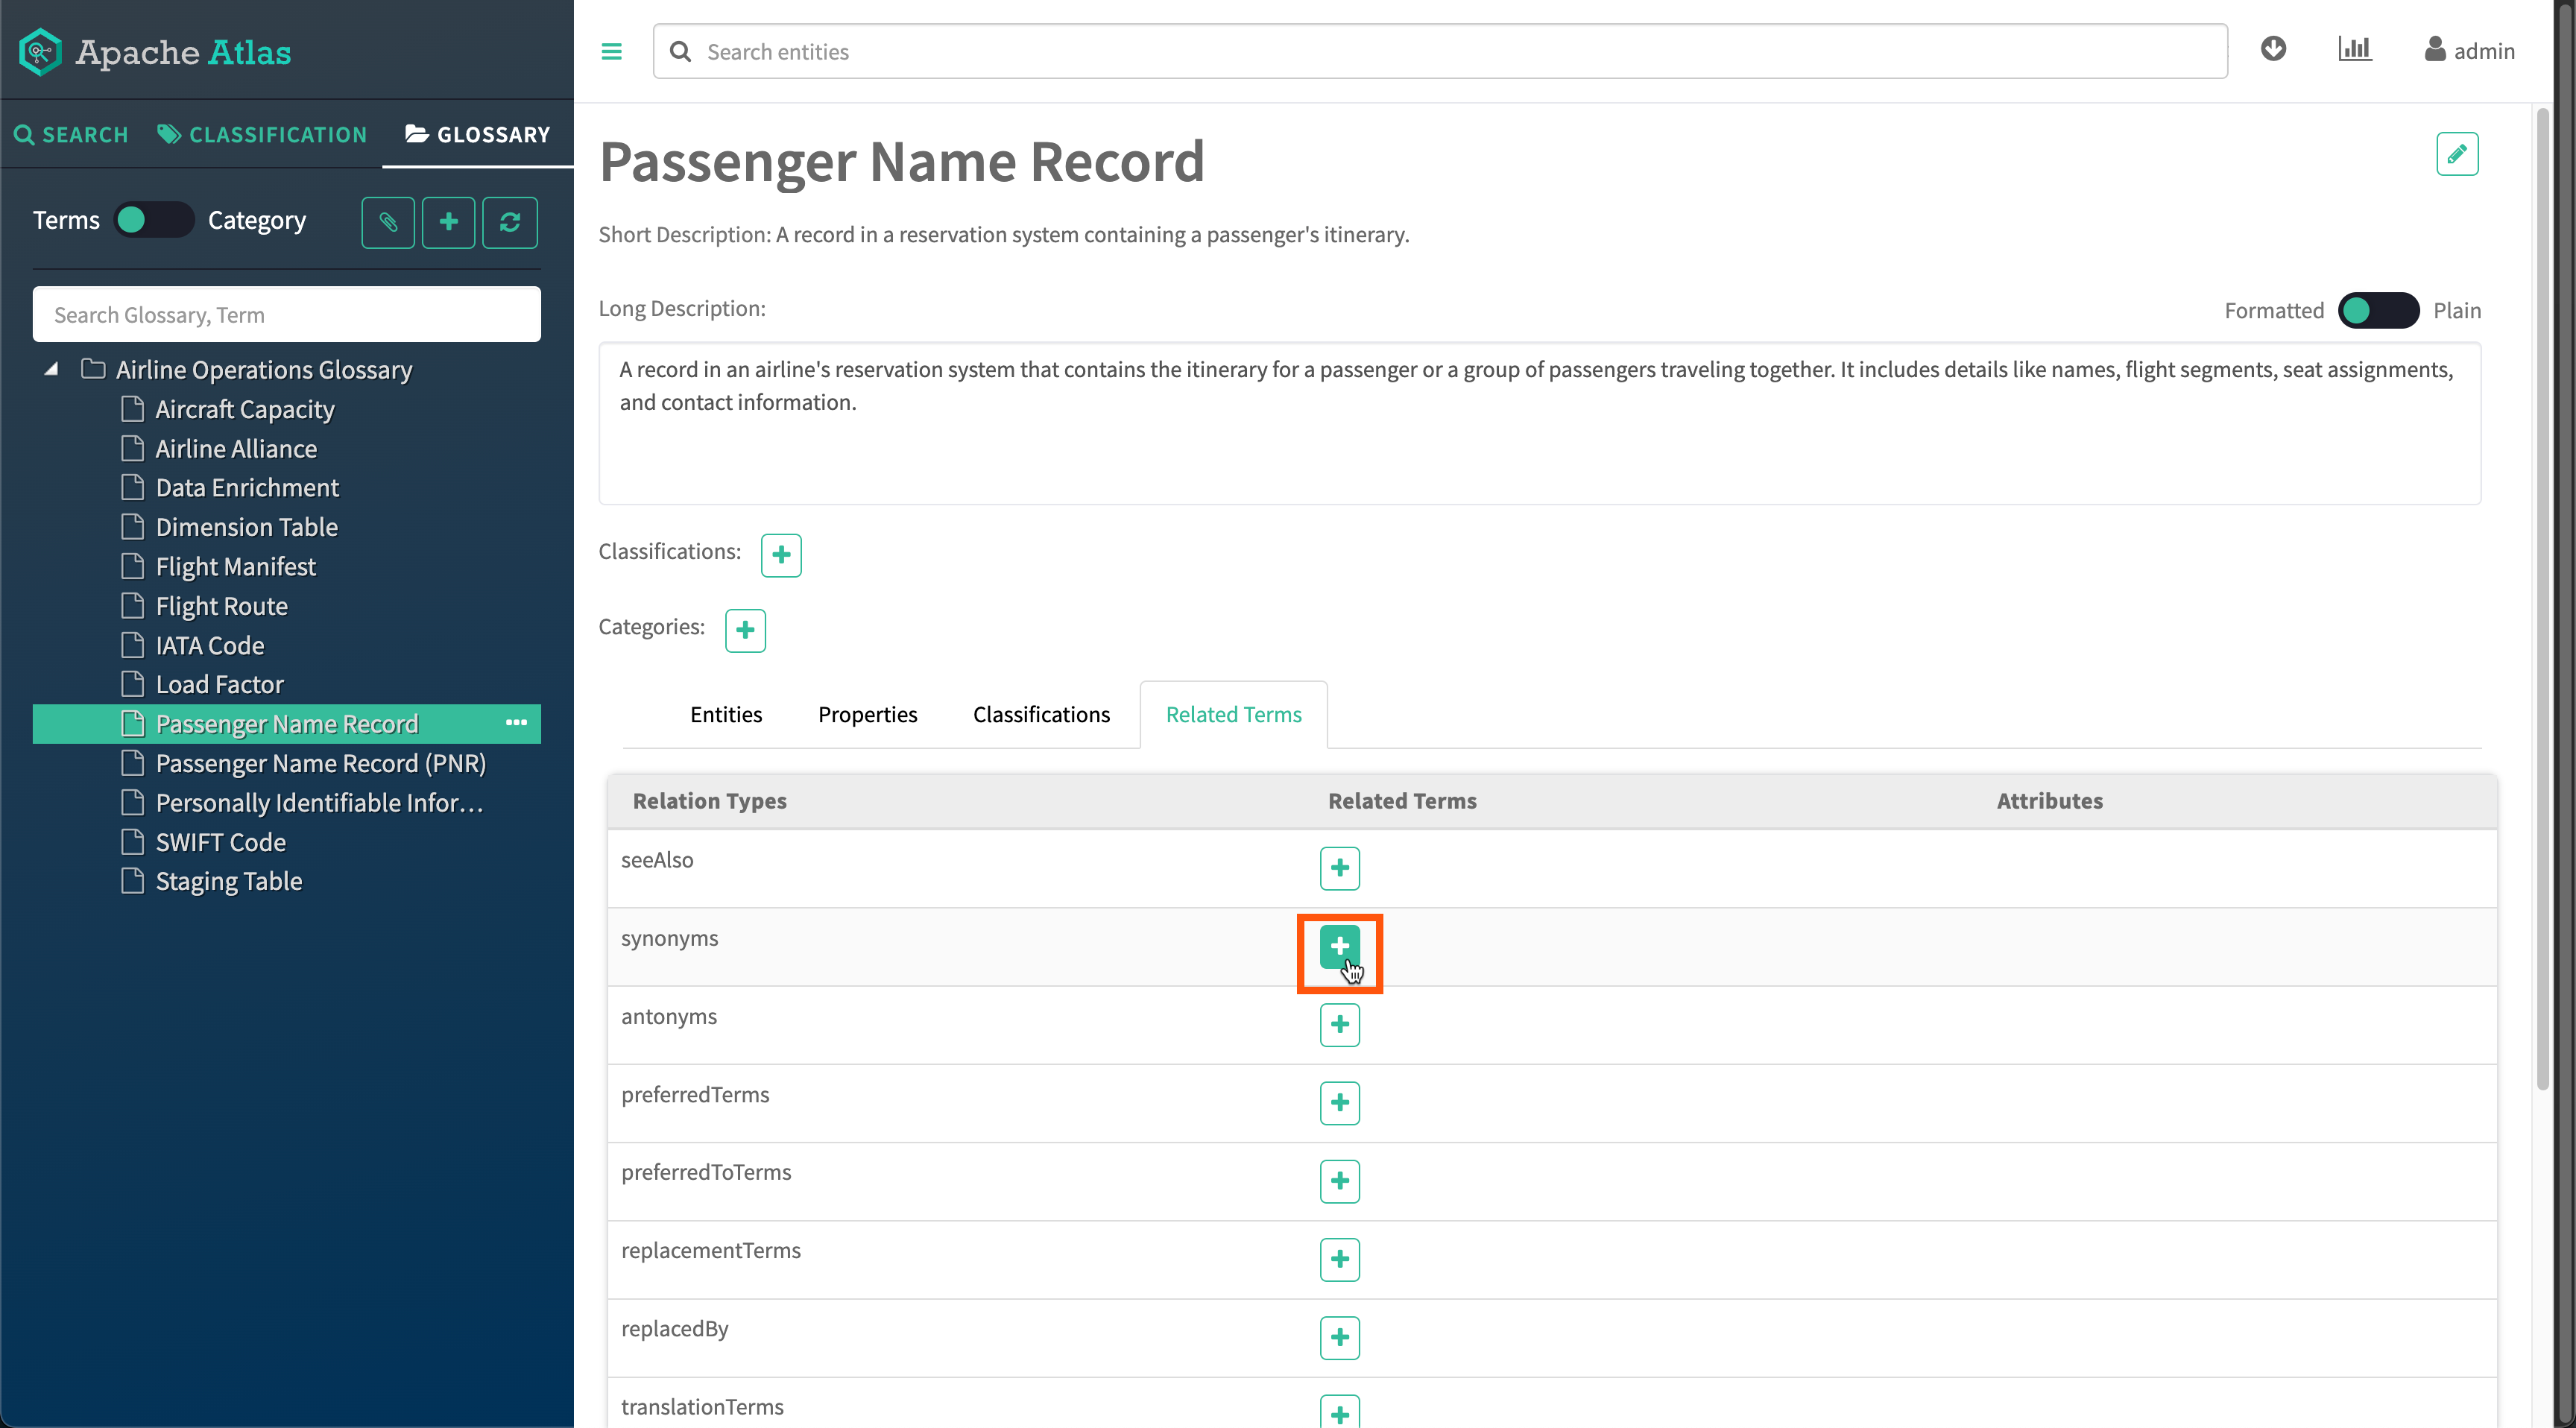Click the hamburger menu icon beside search

click(611, 51)
